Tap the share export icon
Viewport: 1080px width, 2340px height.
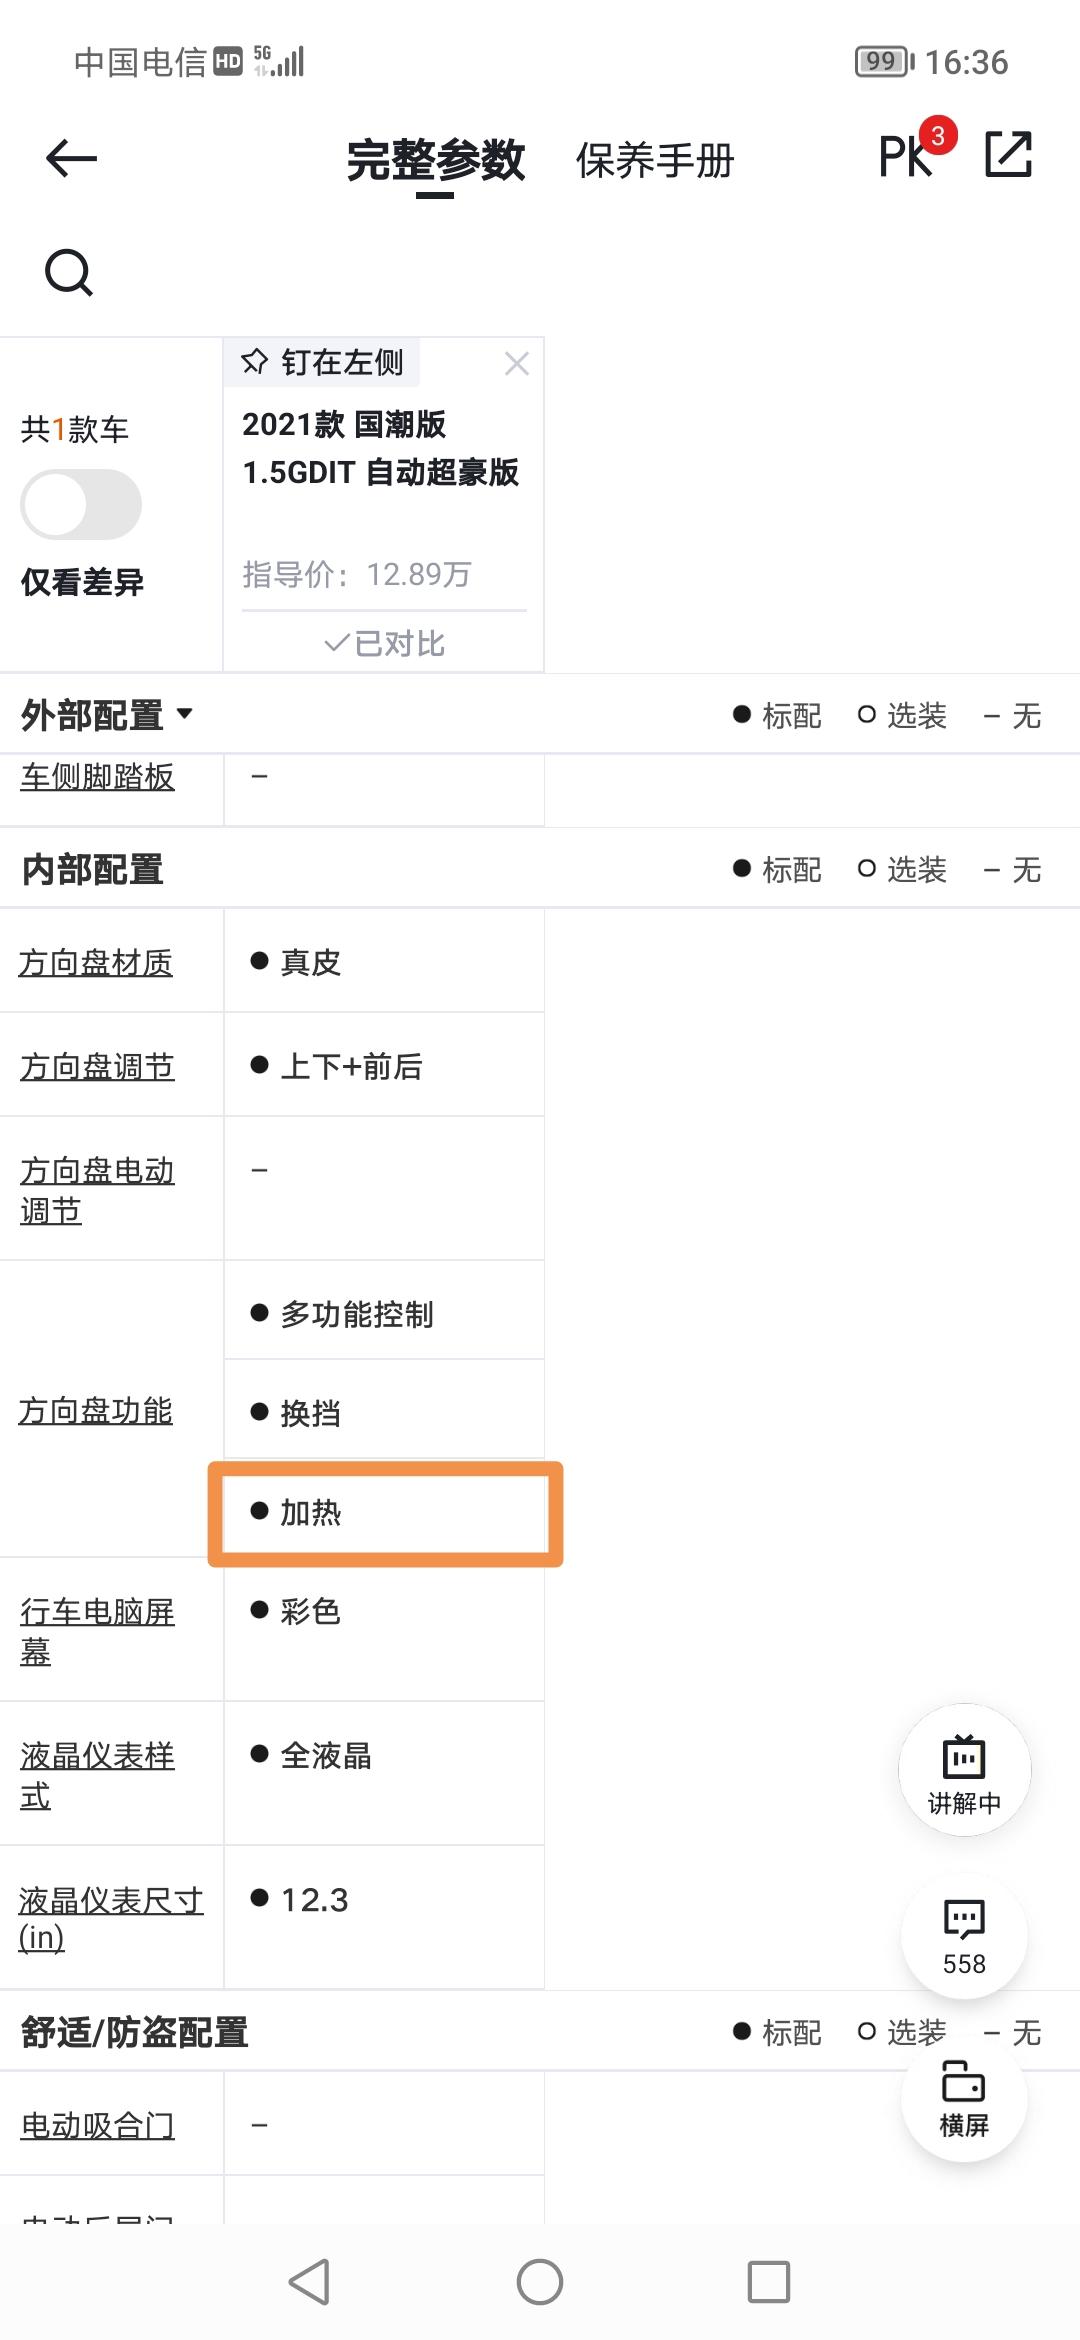[x=1008, y=155]
